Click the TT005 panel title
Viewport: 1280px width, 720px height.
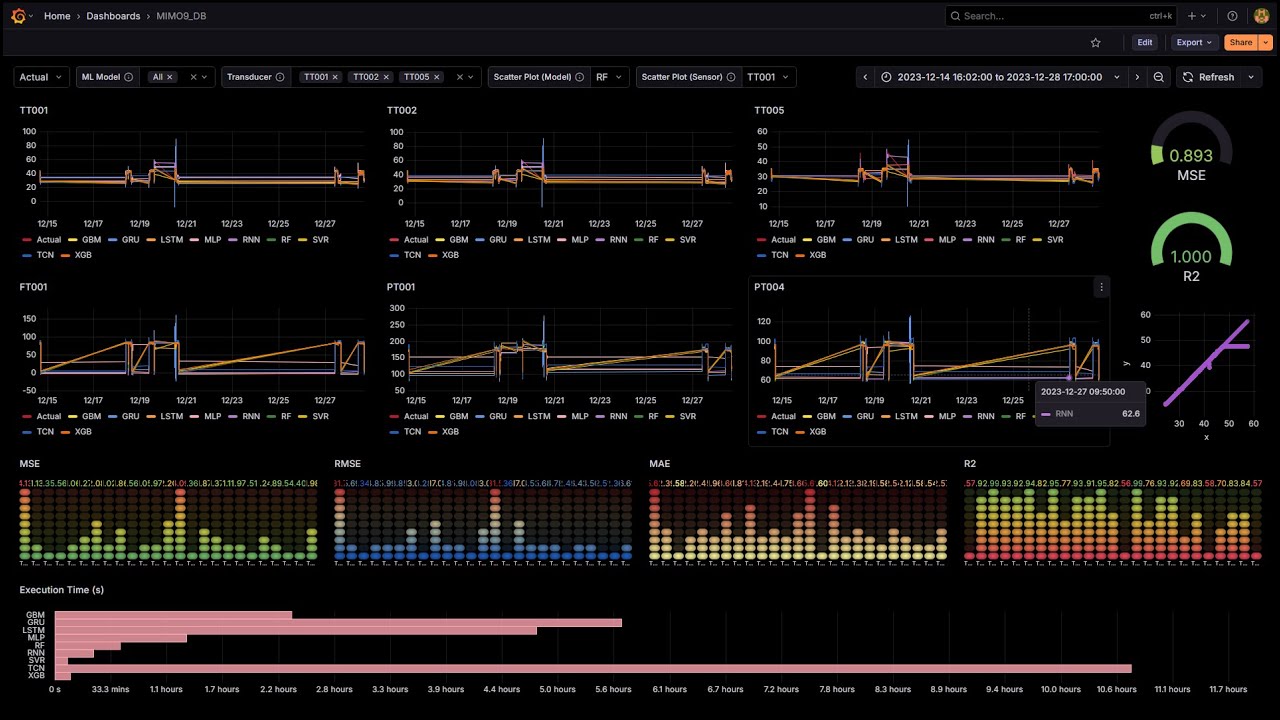(769, 111)
